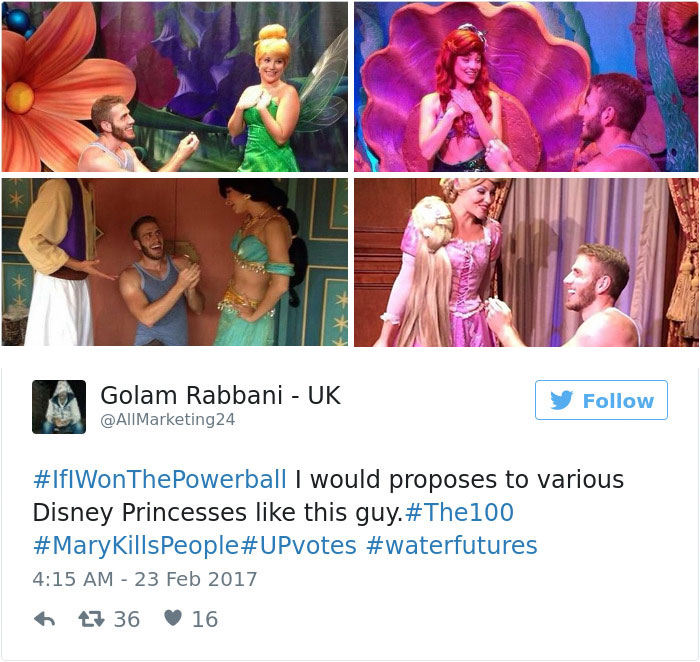Open the #The100 hashtag link

pos(459,512)
